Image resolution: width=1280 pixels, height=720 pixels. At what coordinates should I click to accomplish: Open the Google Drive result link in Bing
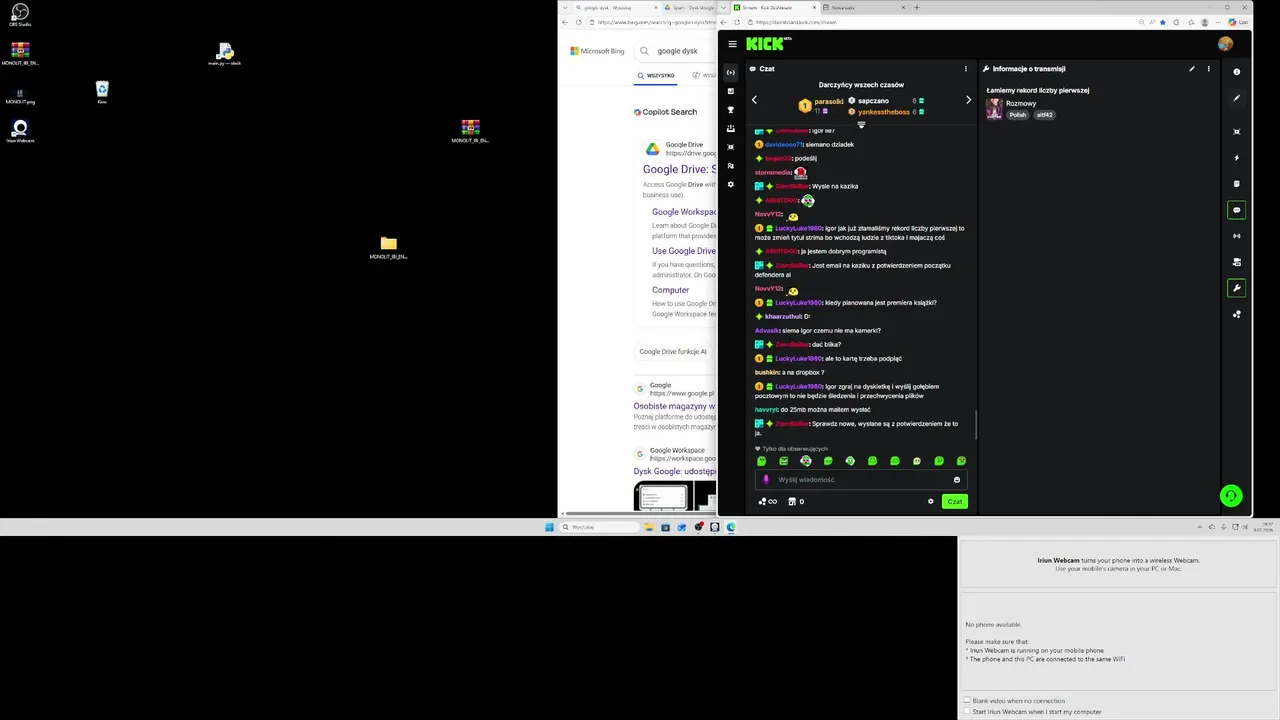coord(679,169)
